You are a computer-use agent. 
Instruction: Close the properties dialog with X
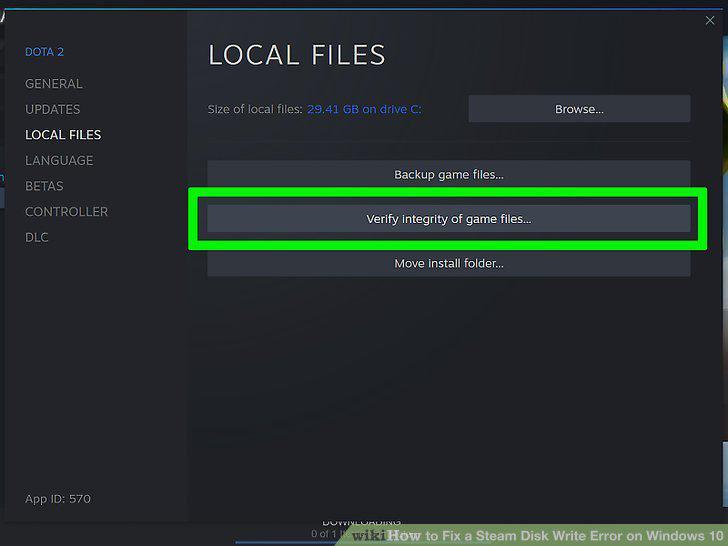coord(709,20)
